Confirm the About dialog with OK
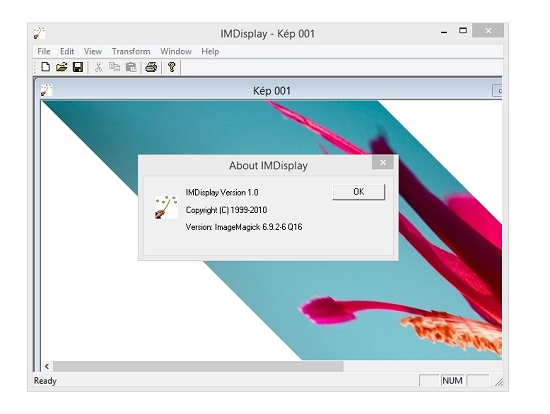The width and height of the screenshot is (550, 414). 358,192
